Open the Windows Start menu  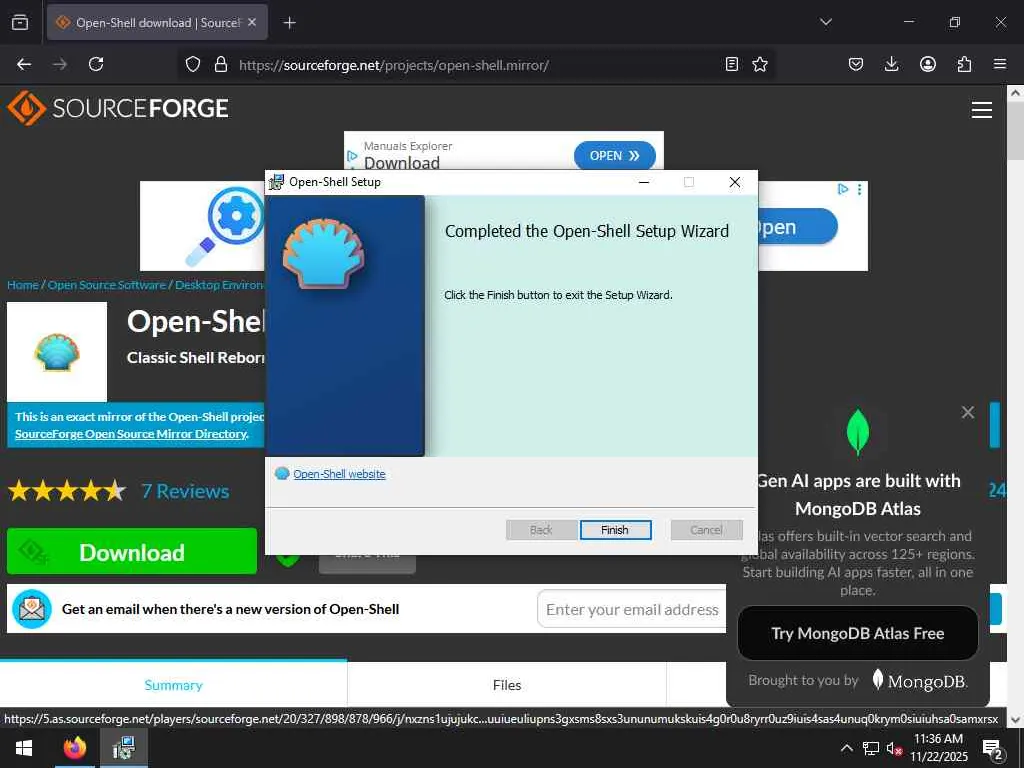pos(24,748)
